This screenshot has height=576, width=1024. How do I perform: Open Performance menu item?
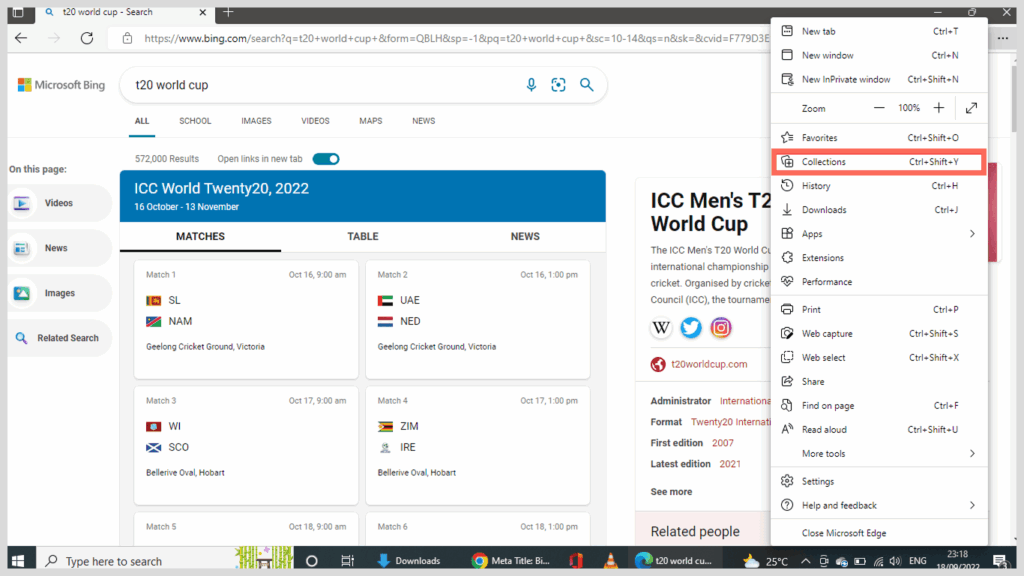(x=878, y=282)
